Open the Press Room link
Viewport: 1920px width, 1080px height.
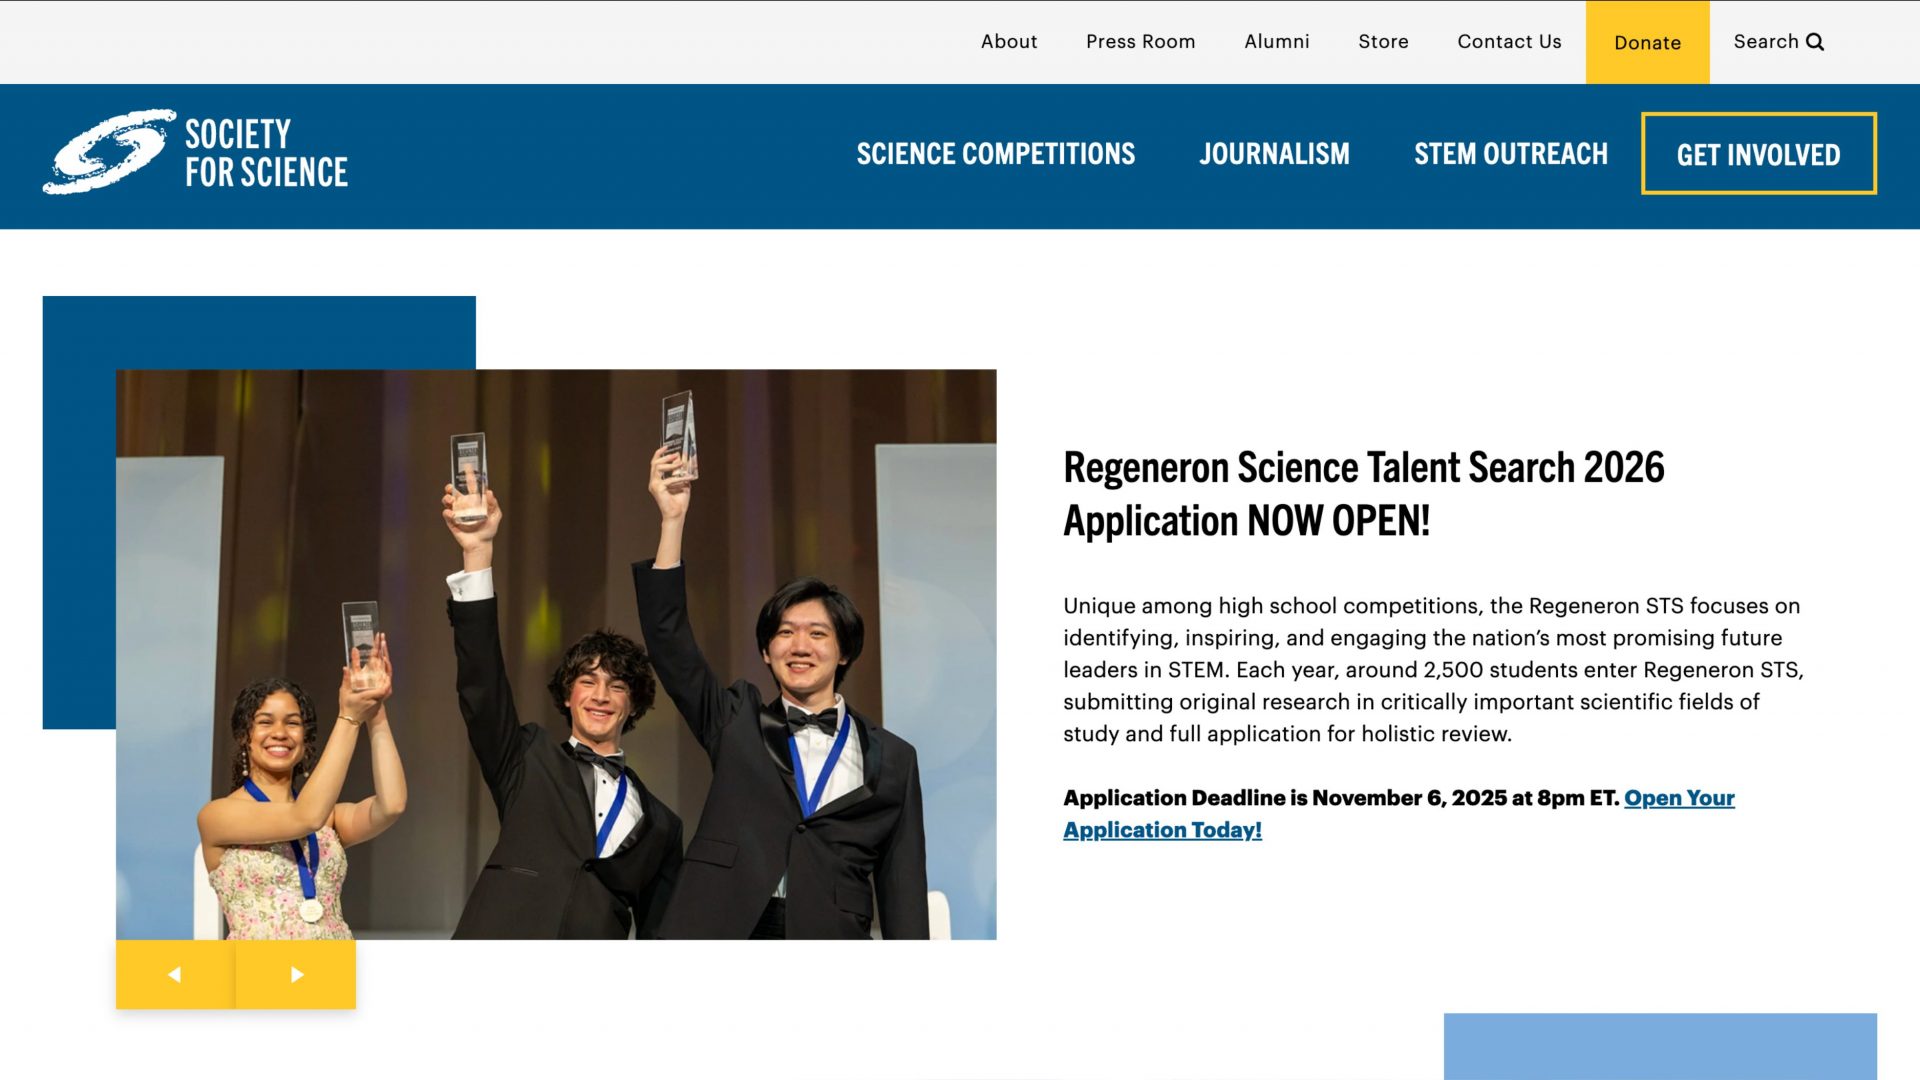(x=1140, y=42)
